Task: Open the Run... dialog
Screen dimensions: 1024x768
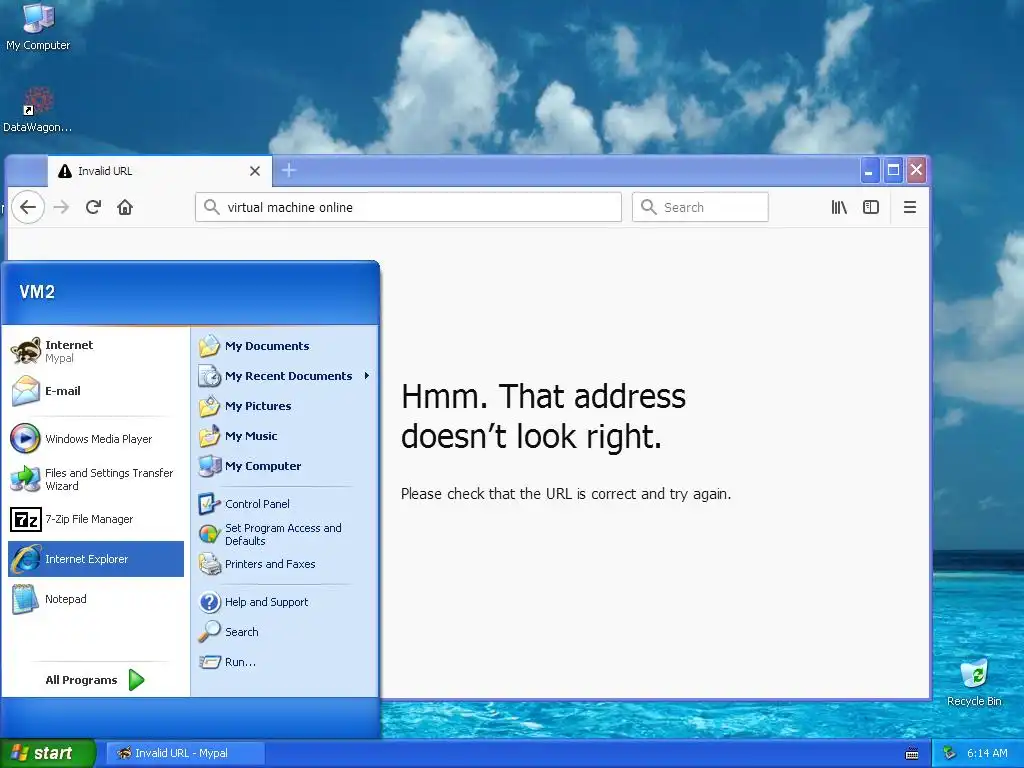Action: click(284, 662)
